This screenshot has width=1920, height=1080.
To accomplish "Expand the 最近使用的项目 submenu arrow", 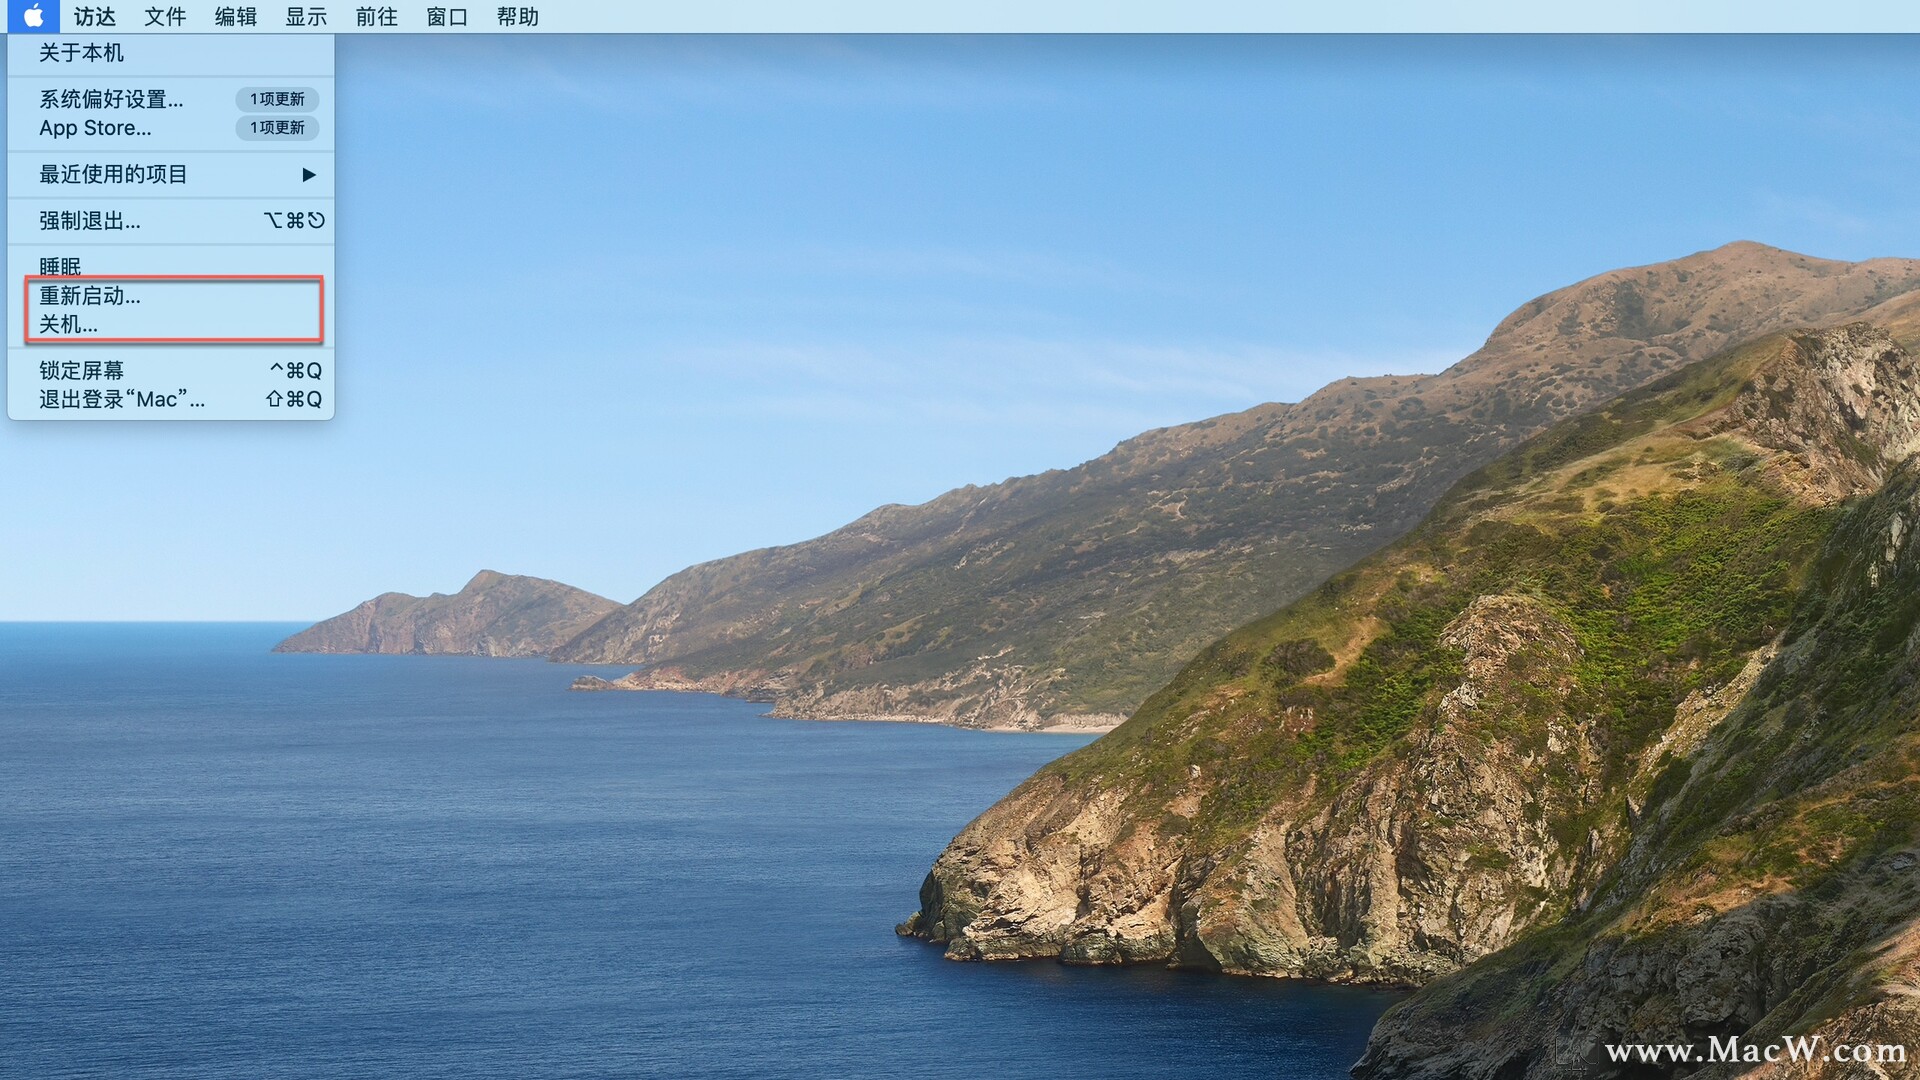I will pos(309,175).
